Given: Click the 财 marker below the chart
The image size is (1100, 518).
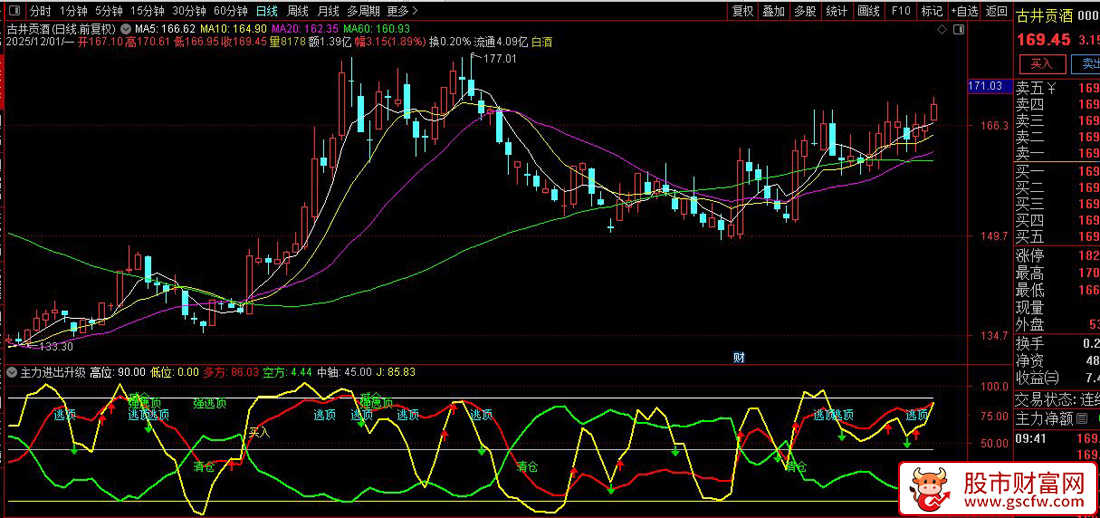Looking at the screenshot, I should tap(739, 356).
